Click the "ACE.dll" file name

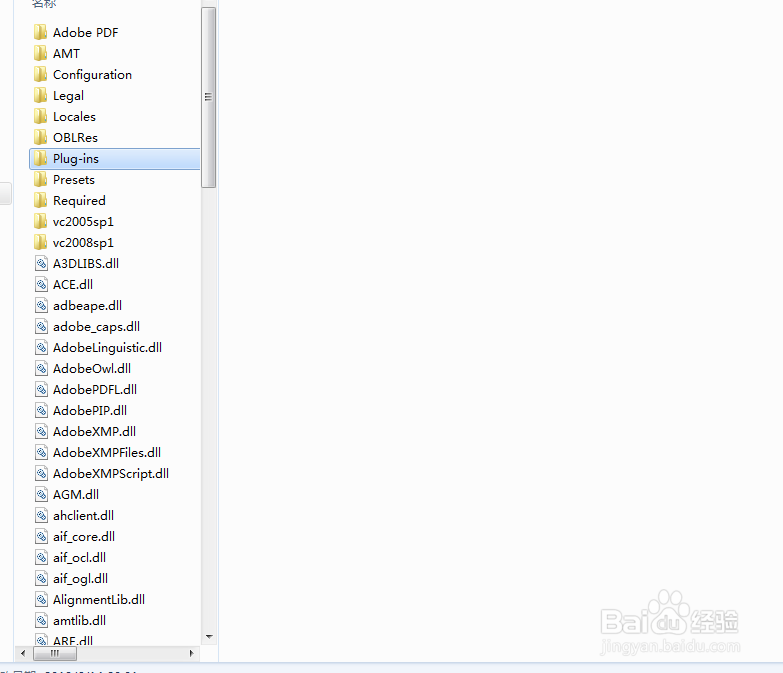click(x=73, y=285)
